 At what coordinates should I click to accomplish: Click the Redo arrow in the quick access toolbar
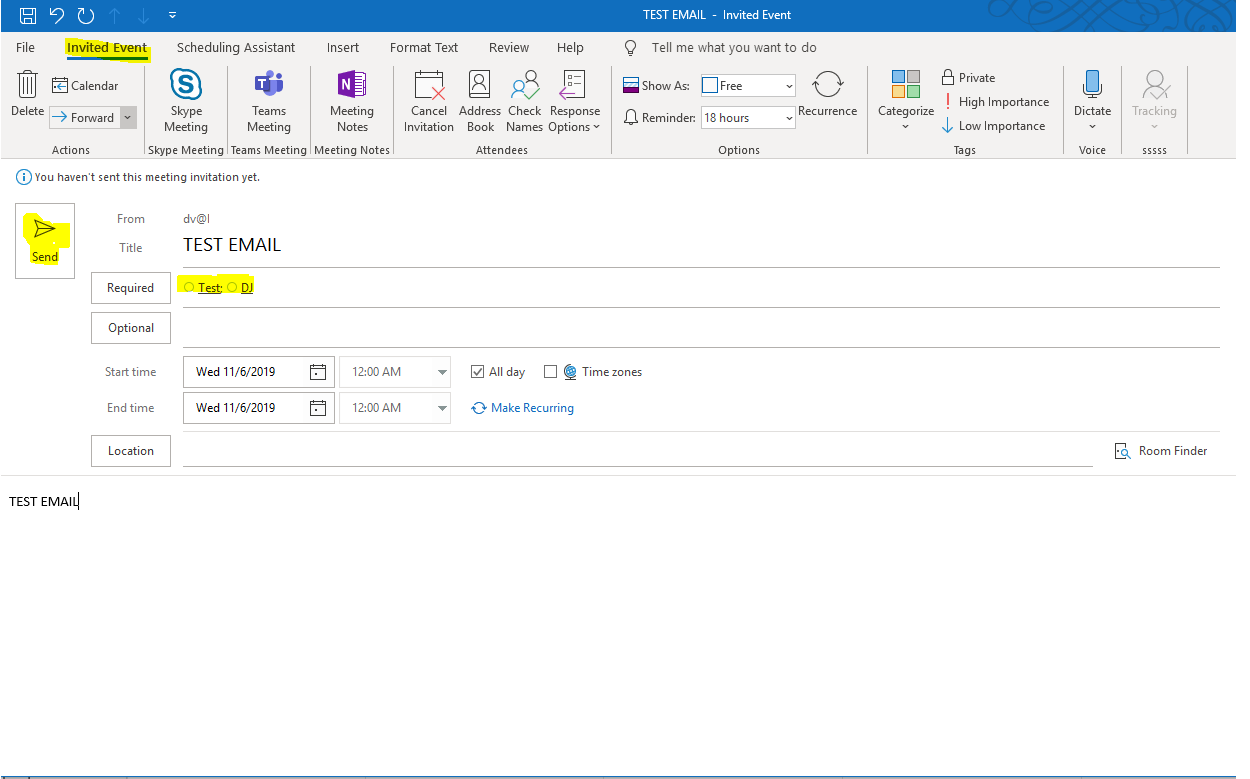[86, 15]
